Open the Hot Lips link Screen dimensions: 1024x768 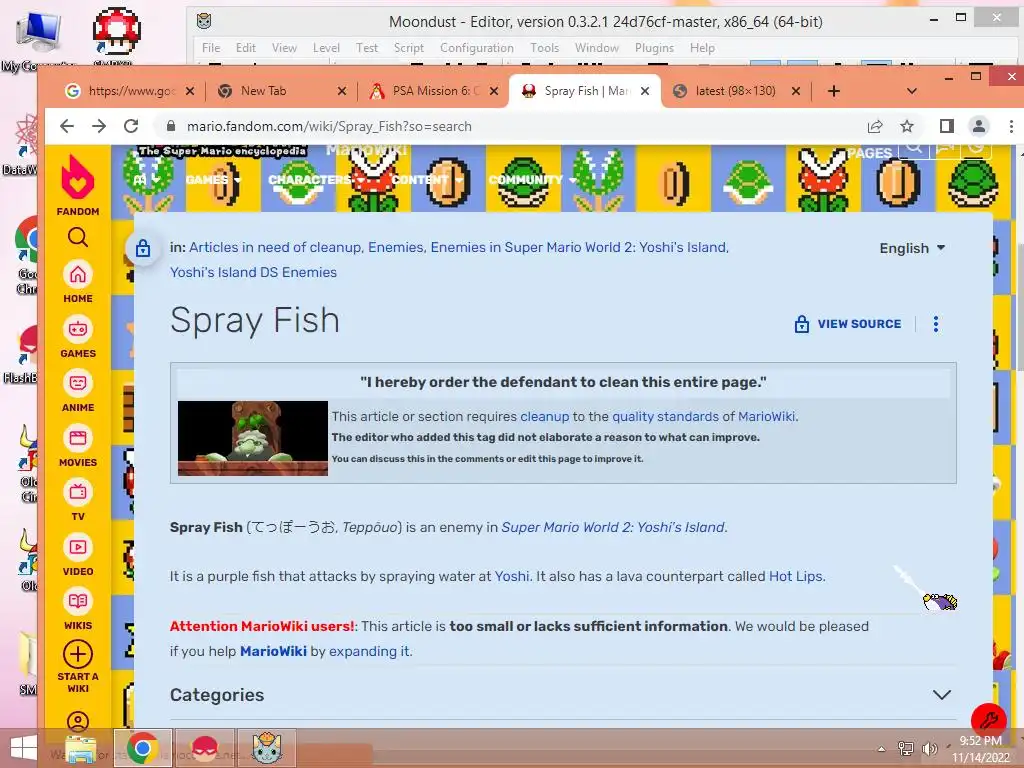[x=796, y=576]
